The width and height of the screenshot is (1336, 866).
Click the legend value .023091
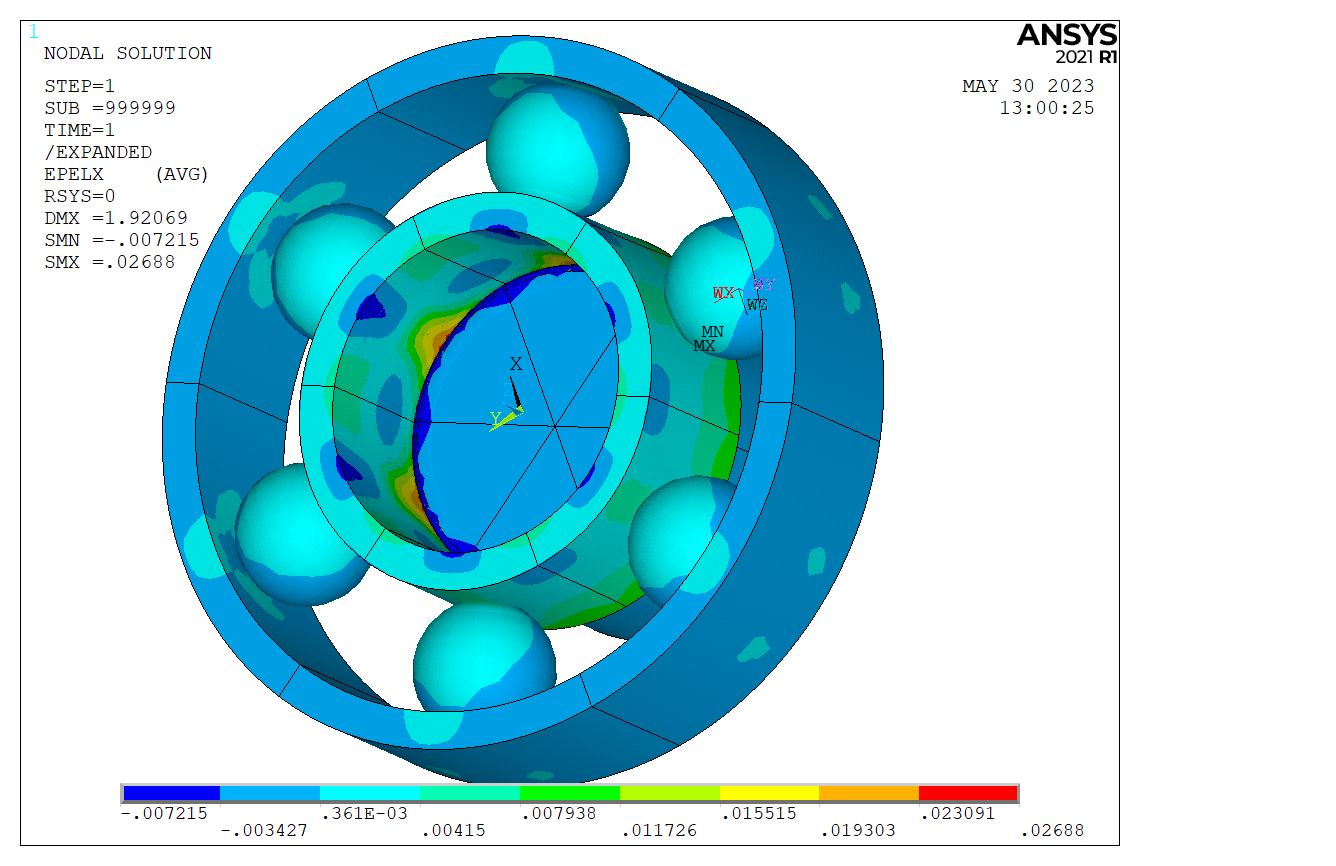(x=958, y=813)
